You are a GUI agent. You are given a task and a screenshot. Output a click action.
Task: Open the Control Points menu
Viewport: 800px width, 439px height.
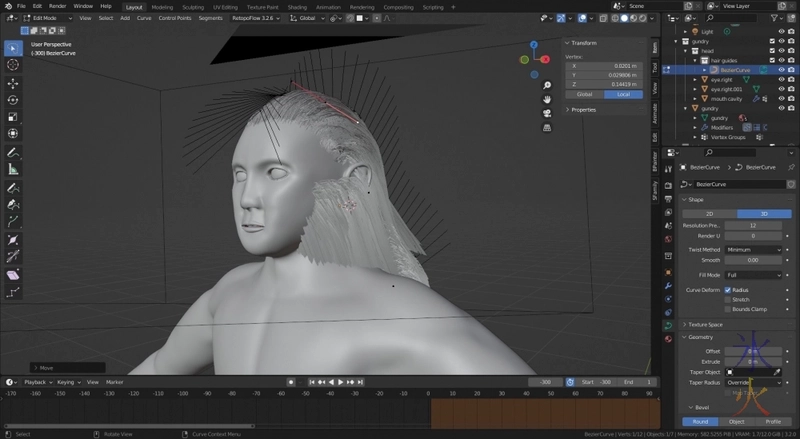pyautogui.click(x=175, y=18)
